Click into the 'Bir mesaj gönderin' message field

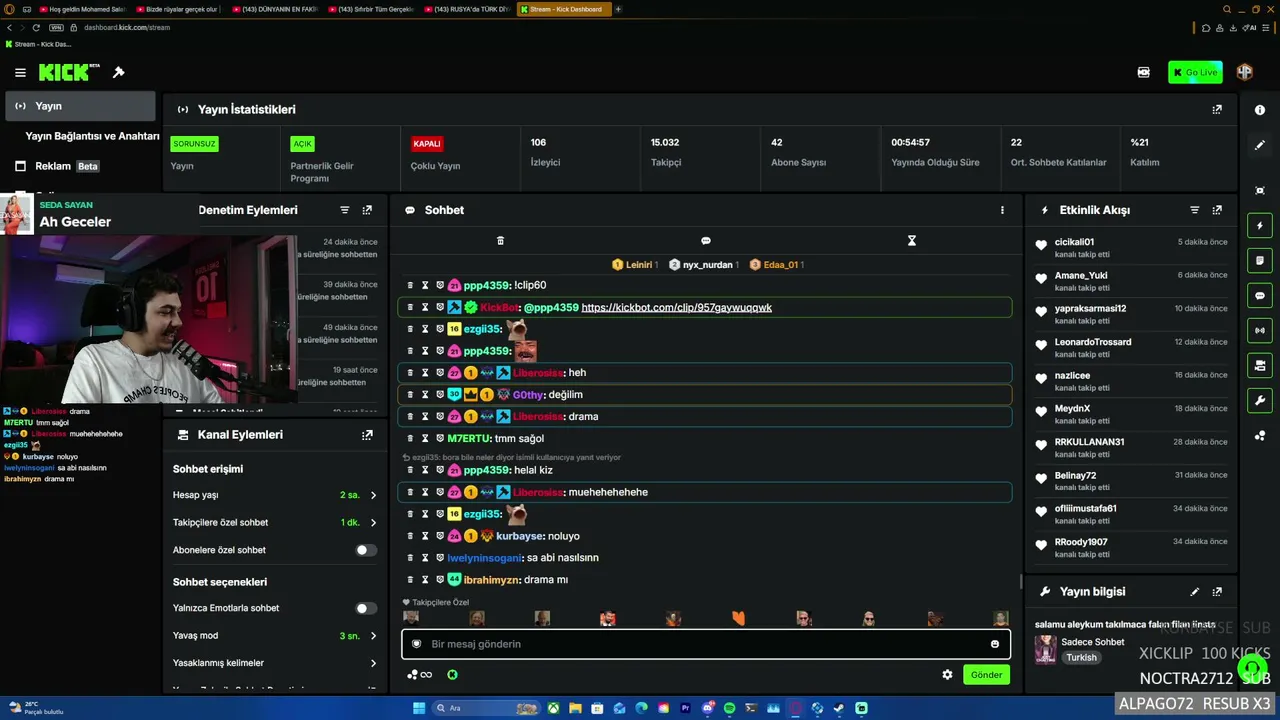click(x=706, y=644)
